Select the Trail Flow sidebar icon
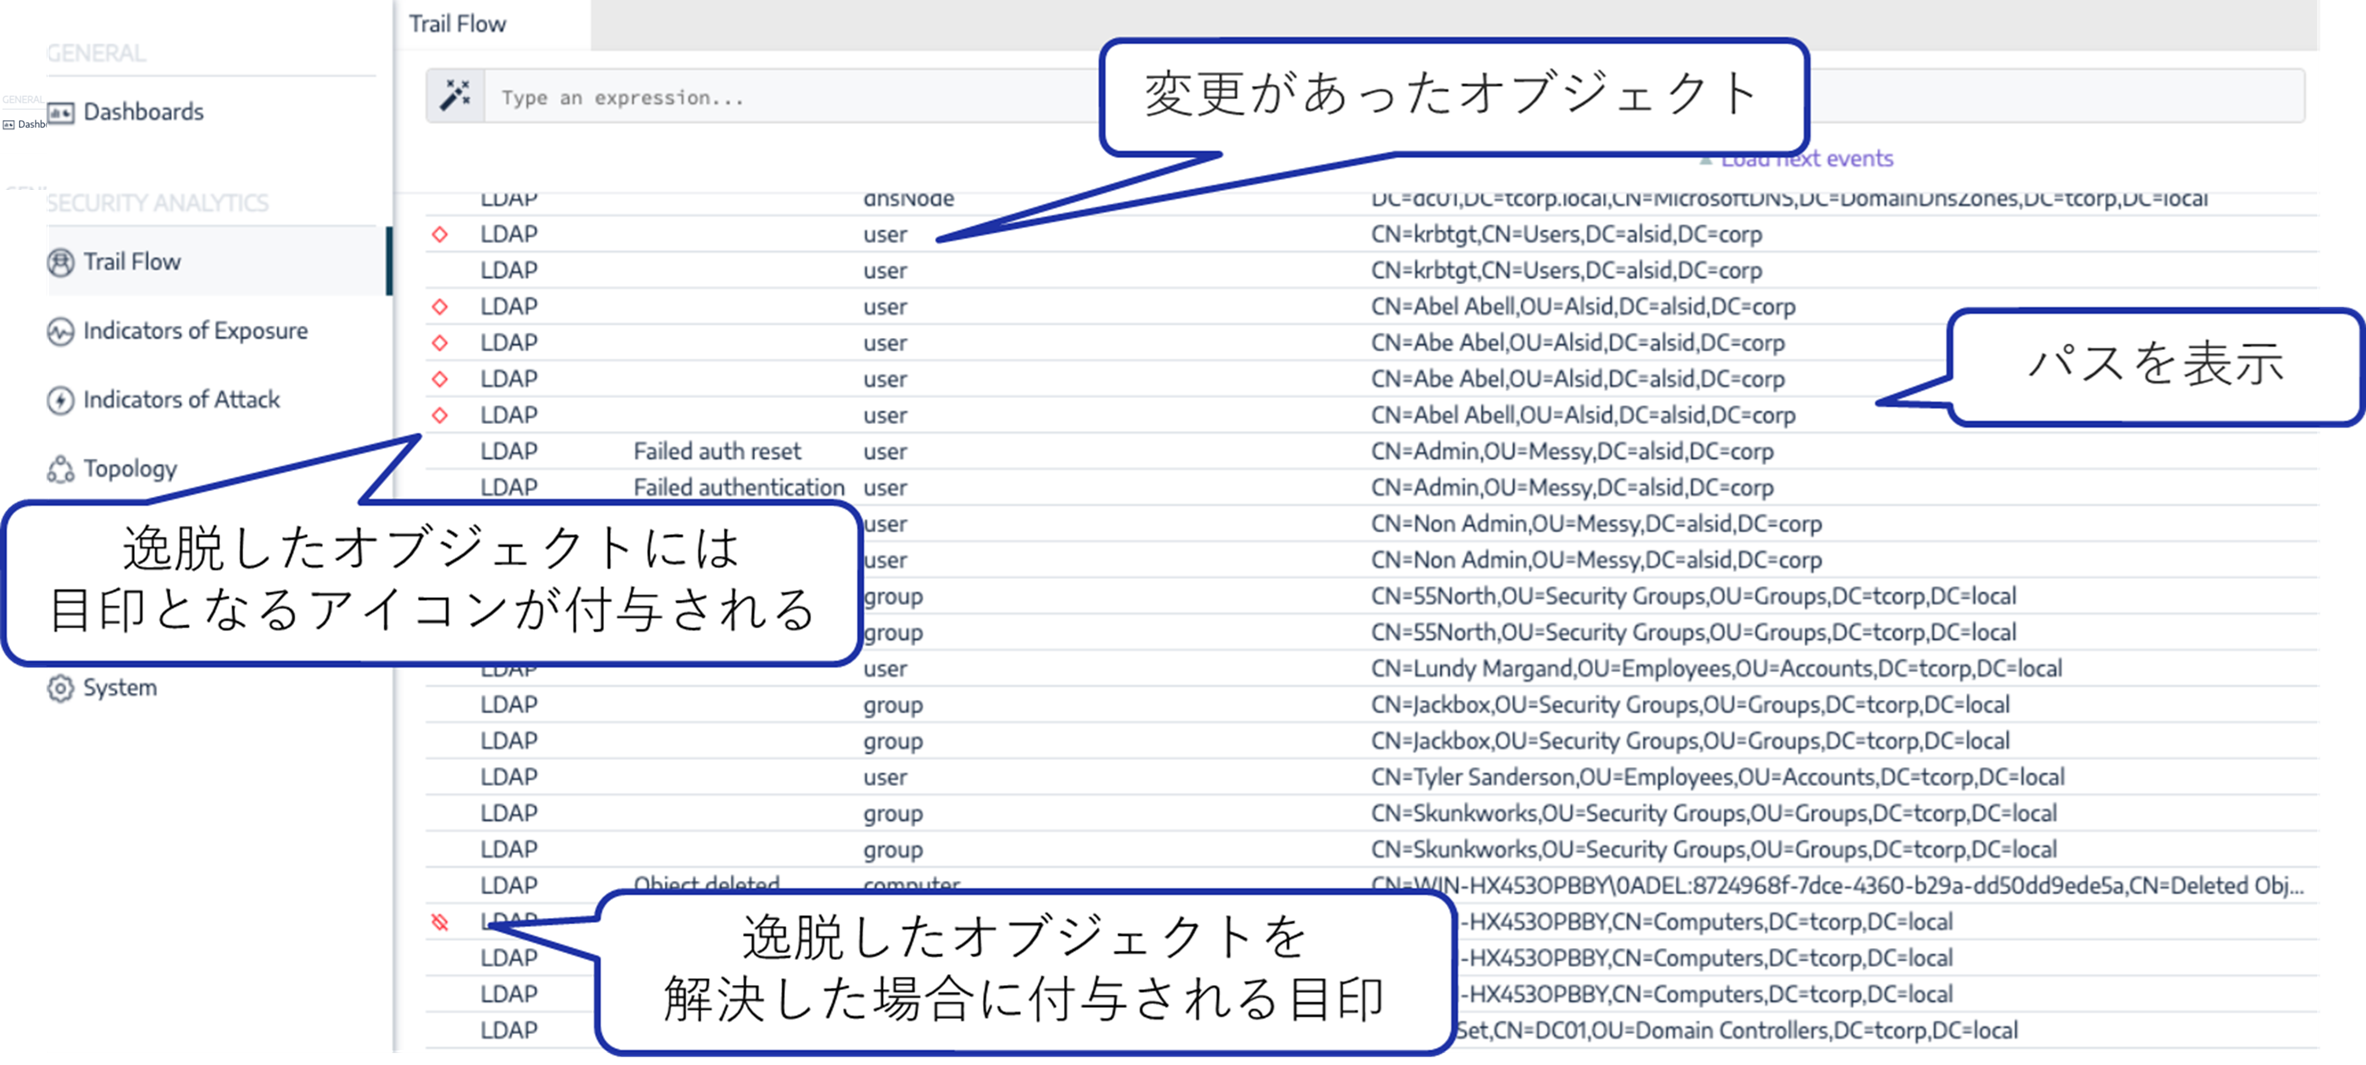The width and height of the screenshot is (2366, 1065). point(61,262)
